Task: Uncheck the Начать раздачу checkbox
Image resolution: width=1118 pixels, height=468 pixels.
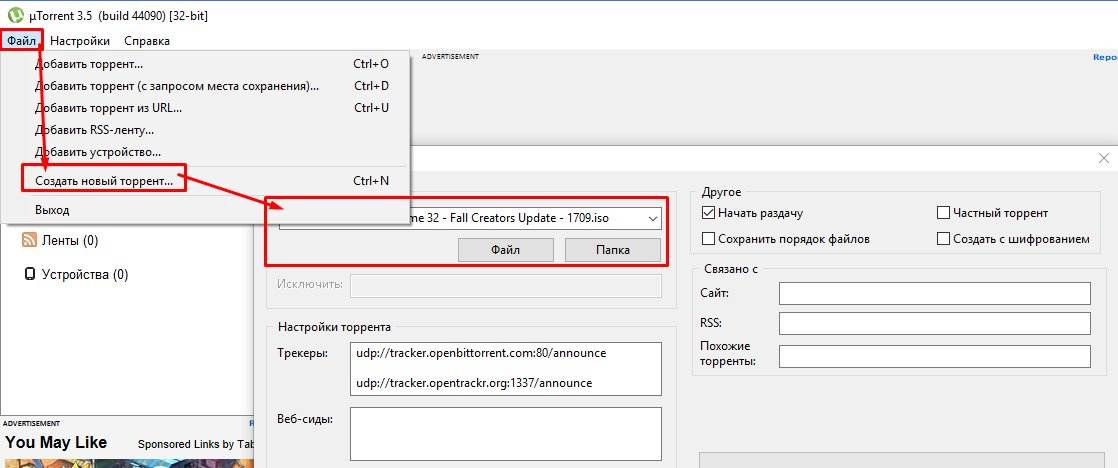Action: coord(709,213)
